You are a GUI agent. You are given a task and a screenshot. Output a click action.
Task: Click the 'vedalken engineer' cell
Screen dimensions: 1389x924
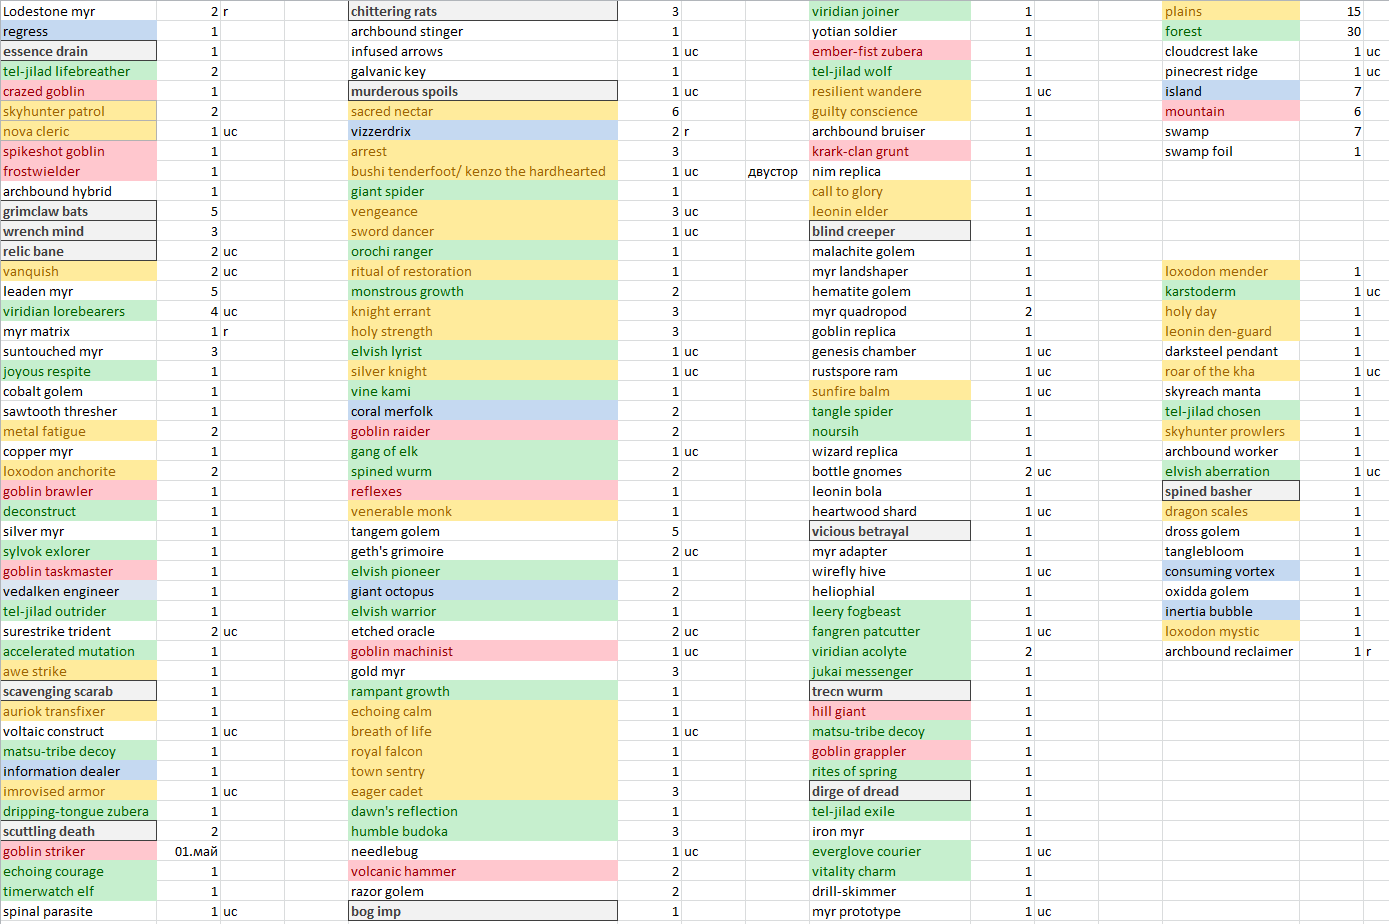point(78,591)
